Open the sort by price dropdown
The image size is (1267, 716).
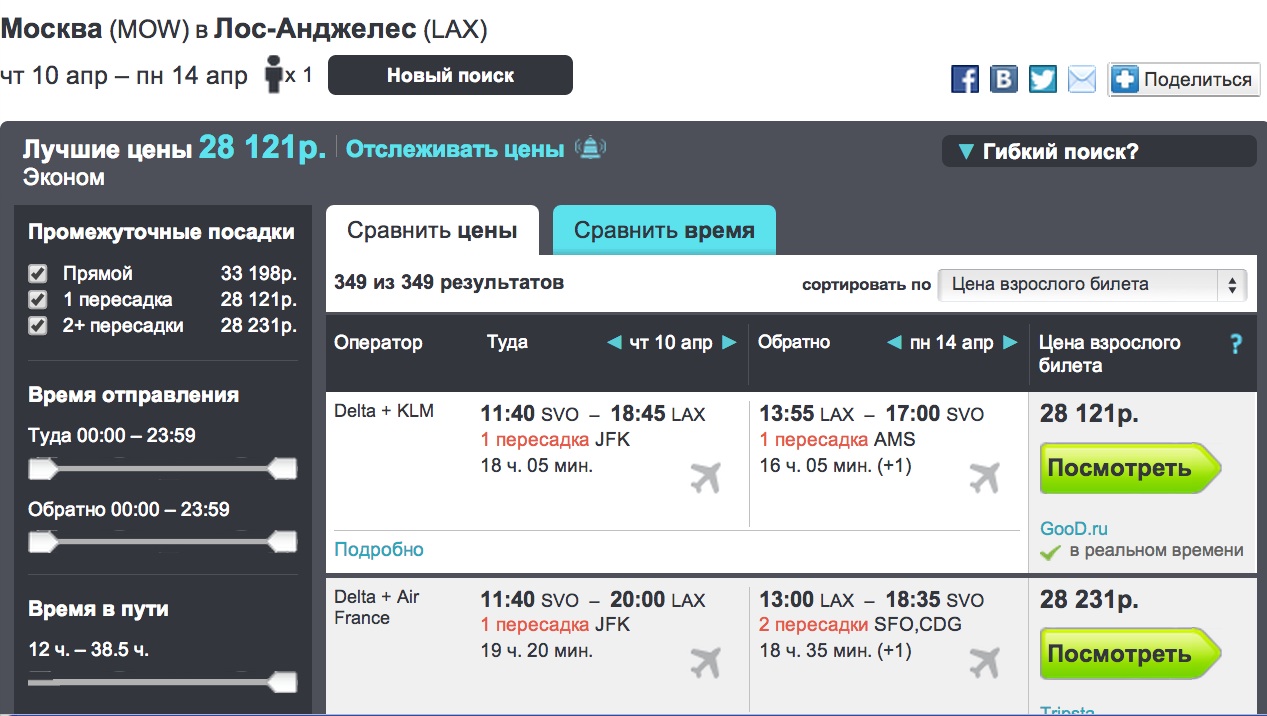point(1092,284)
